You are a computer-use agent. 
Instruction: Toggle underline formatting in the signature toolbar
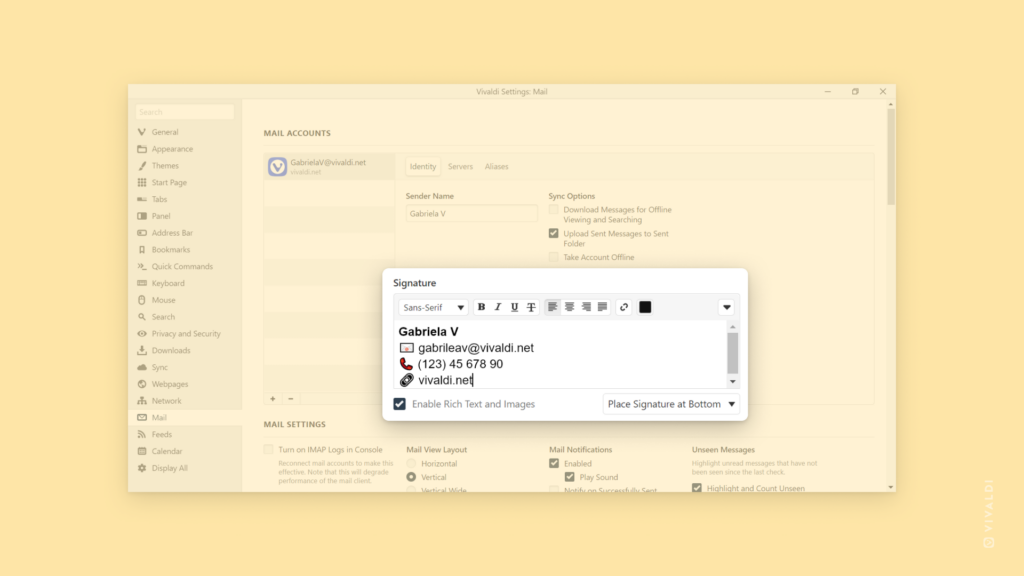(x=515, y=307)
